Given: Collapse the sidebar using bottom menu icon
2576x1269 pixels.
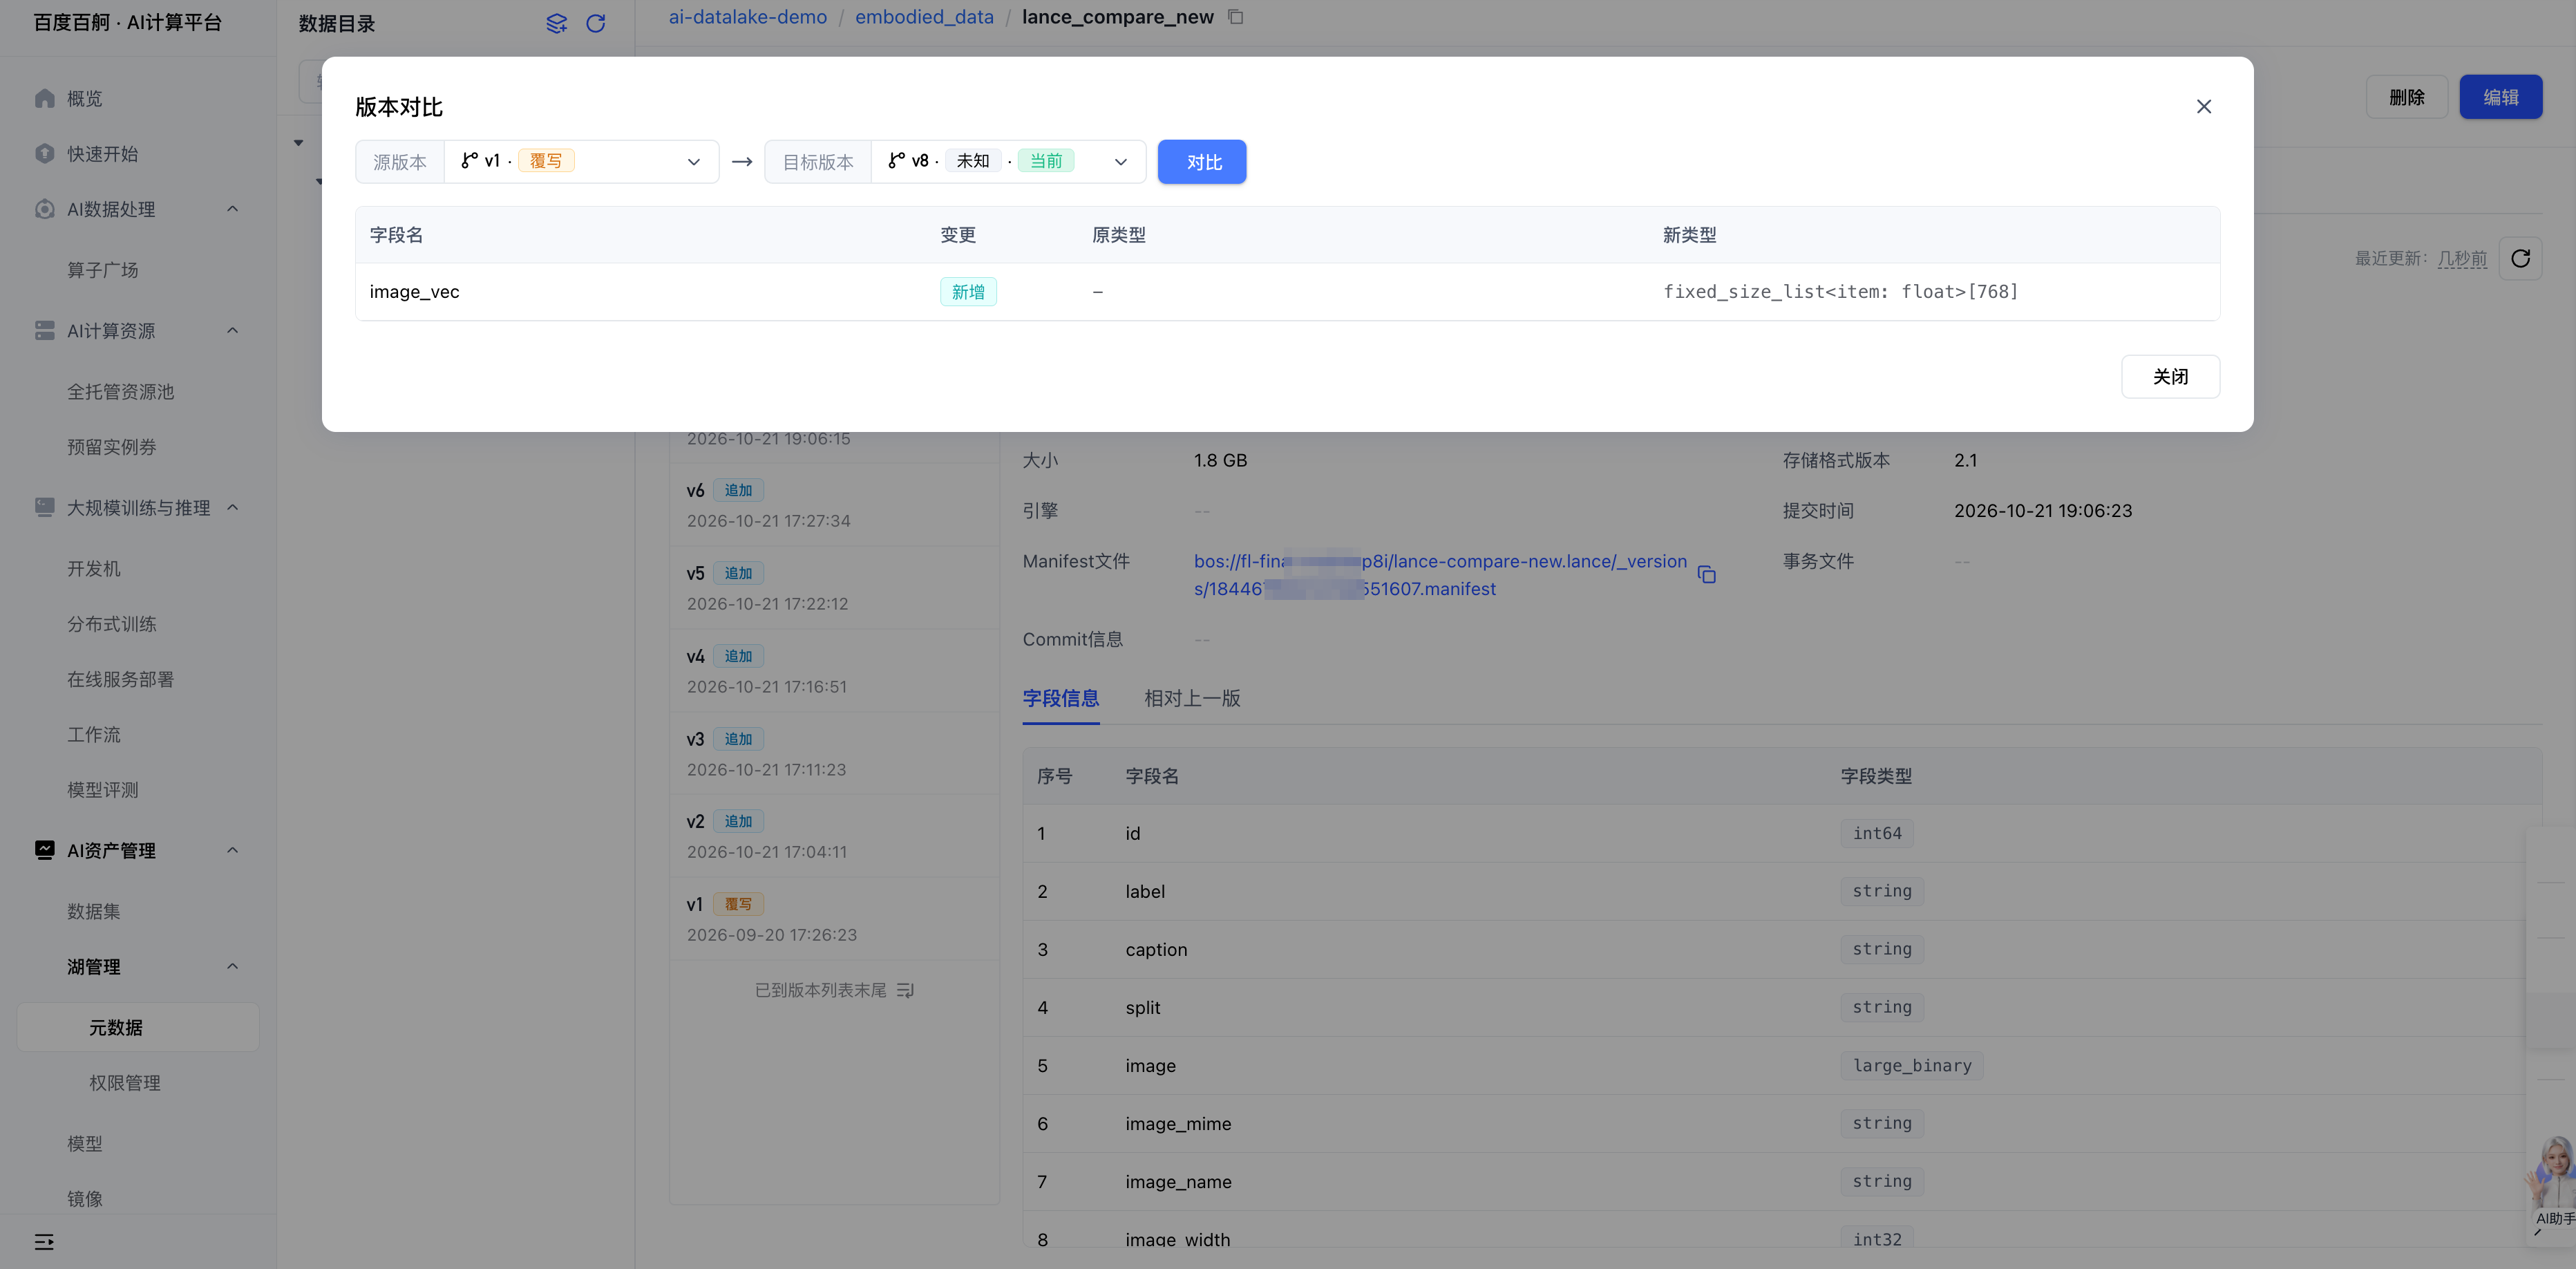Looking at the screenshot, I should point(44,1242).
